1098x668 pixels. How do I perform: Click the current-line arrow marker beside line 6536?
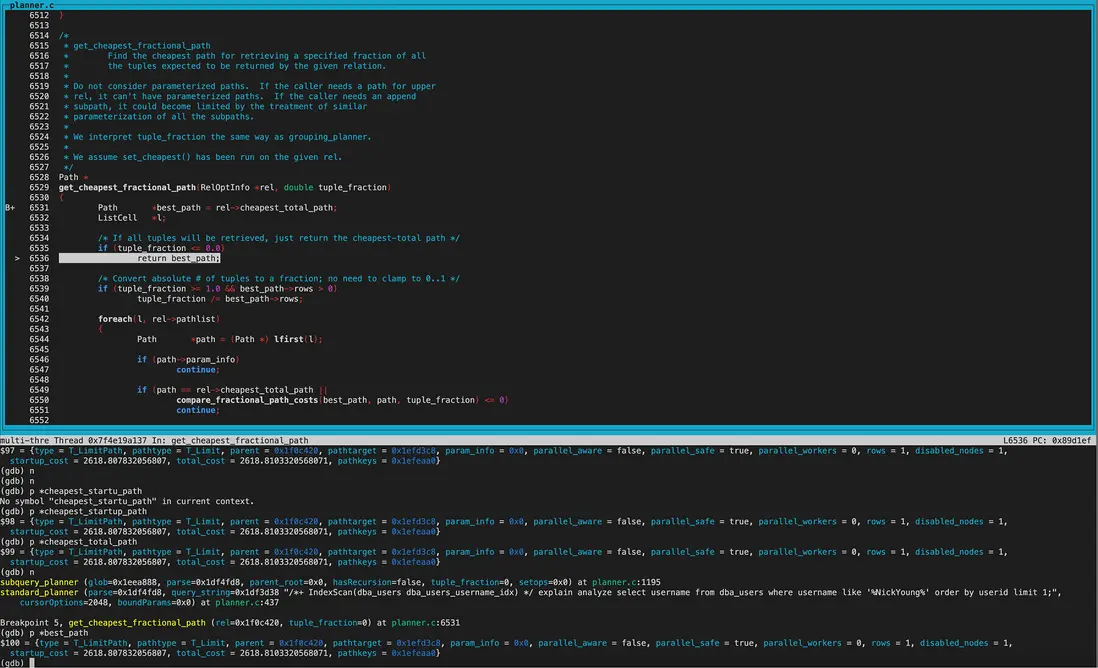click(x=17, y=258)
